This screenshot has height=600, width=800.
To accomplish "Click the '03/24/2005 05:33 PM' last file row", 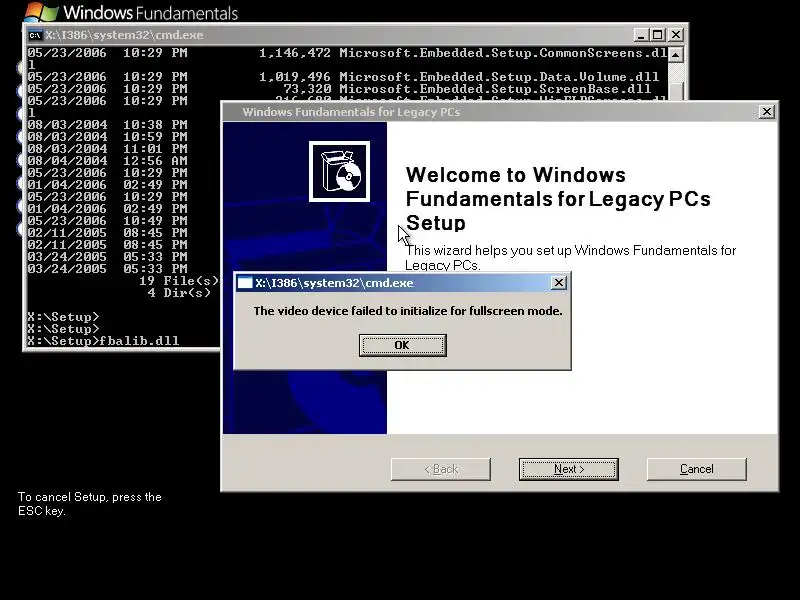I will point(108,269).
